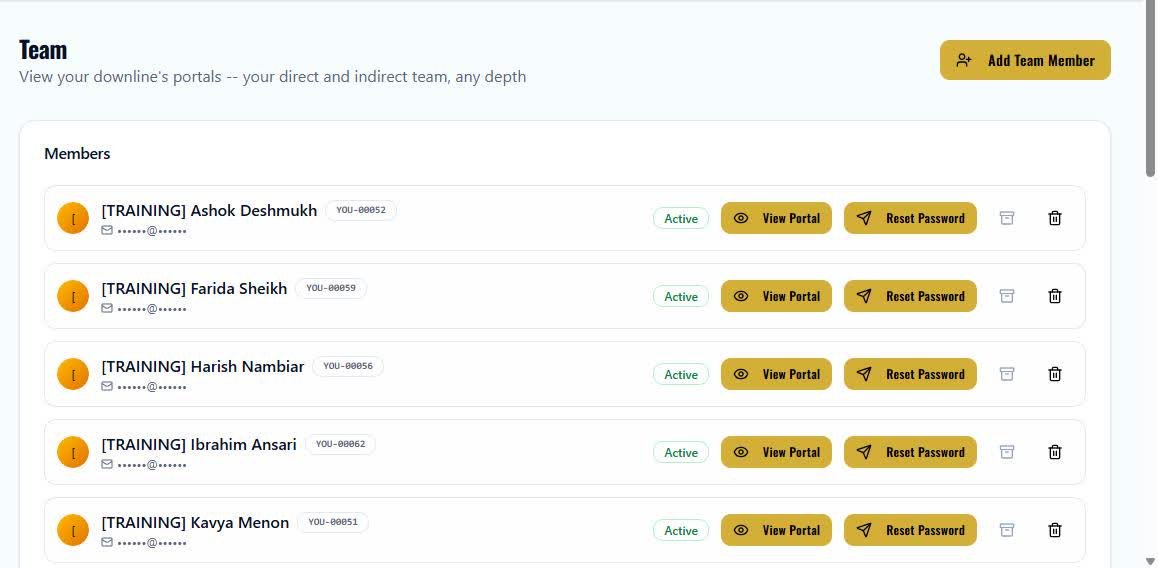Open Ibrahim Ansari's View Portal button

pyautogui.click(x=776, y=452)
